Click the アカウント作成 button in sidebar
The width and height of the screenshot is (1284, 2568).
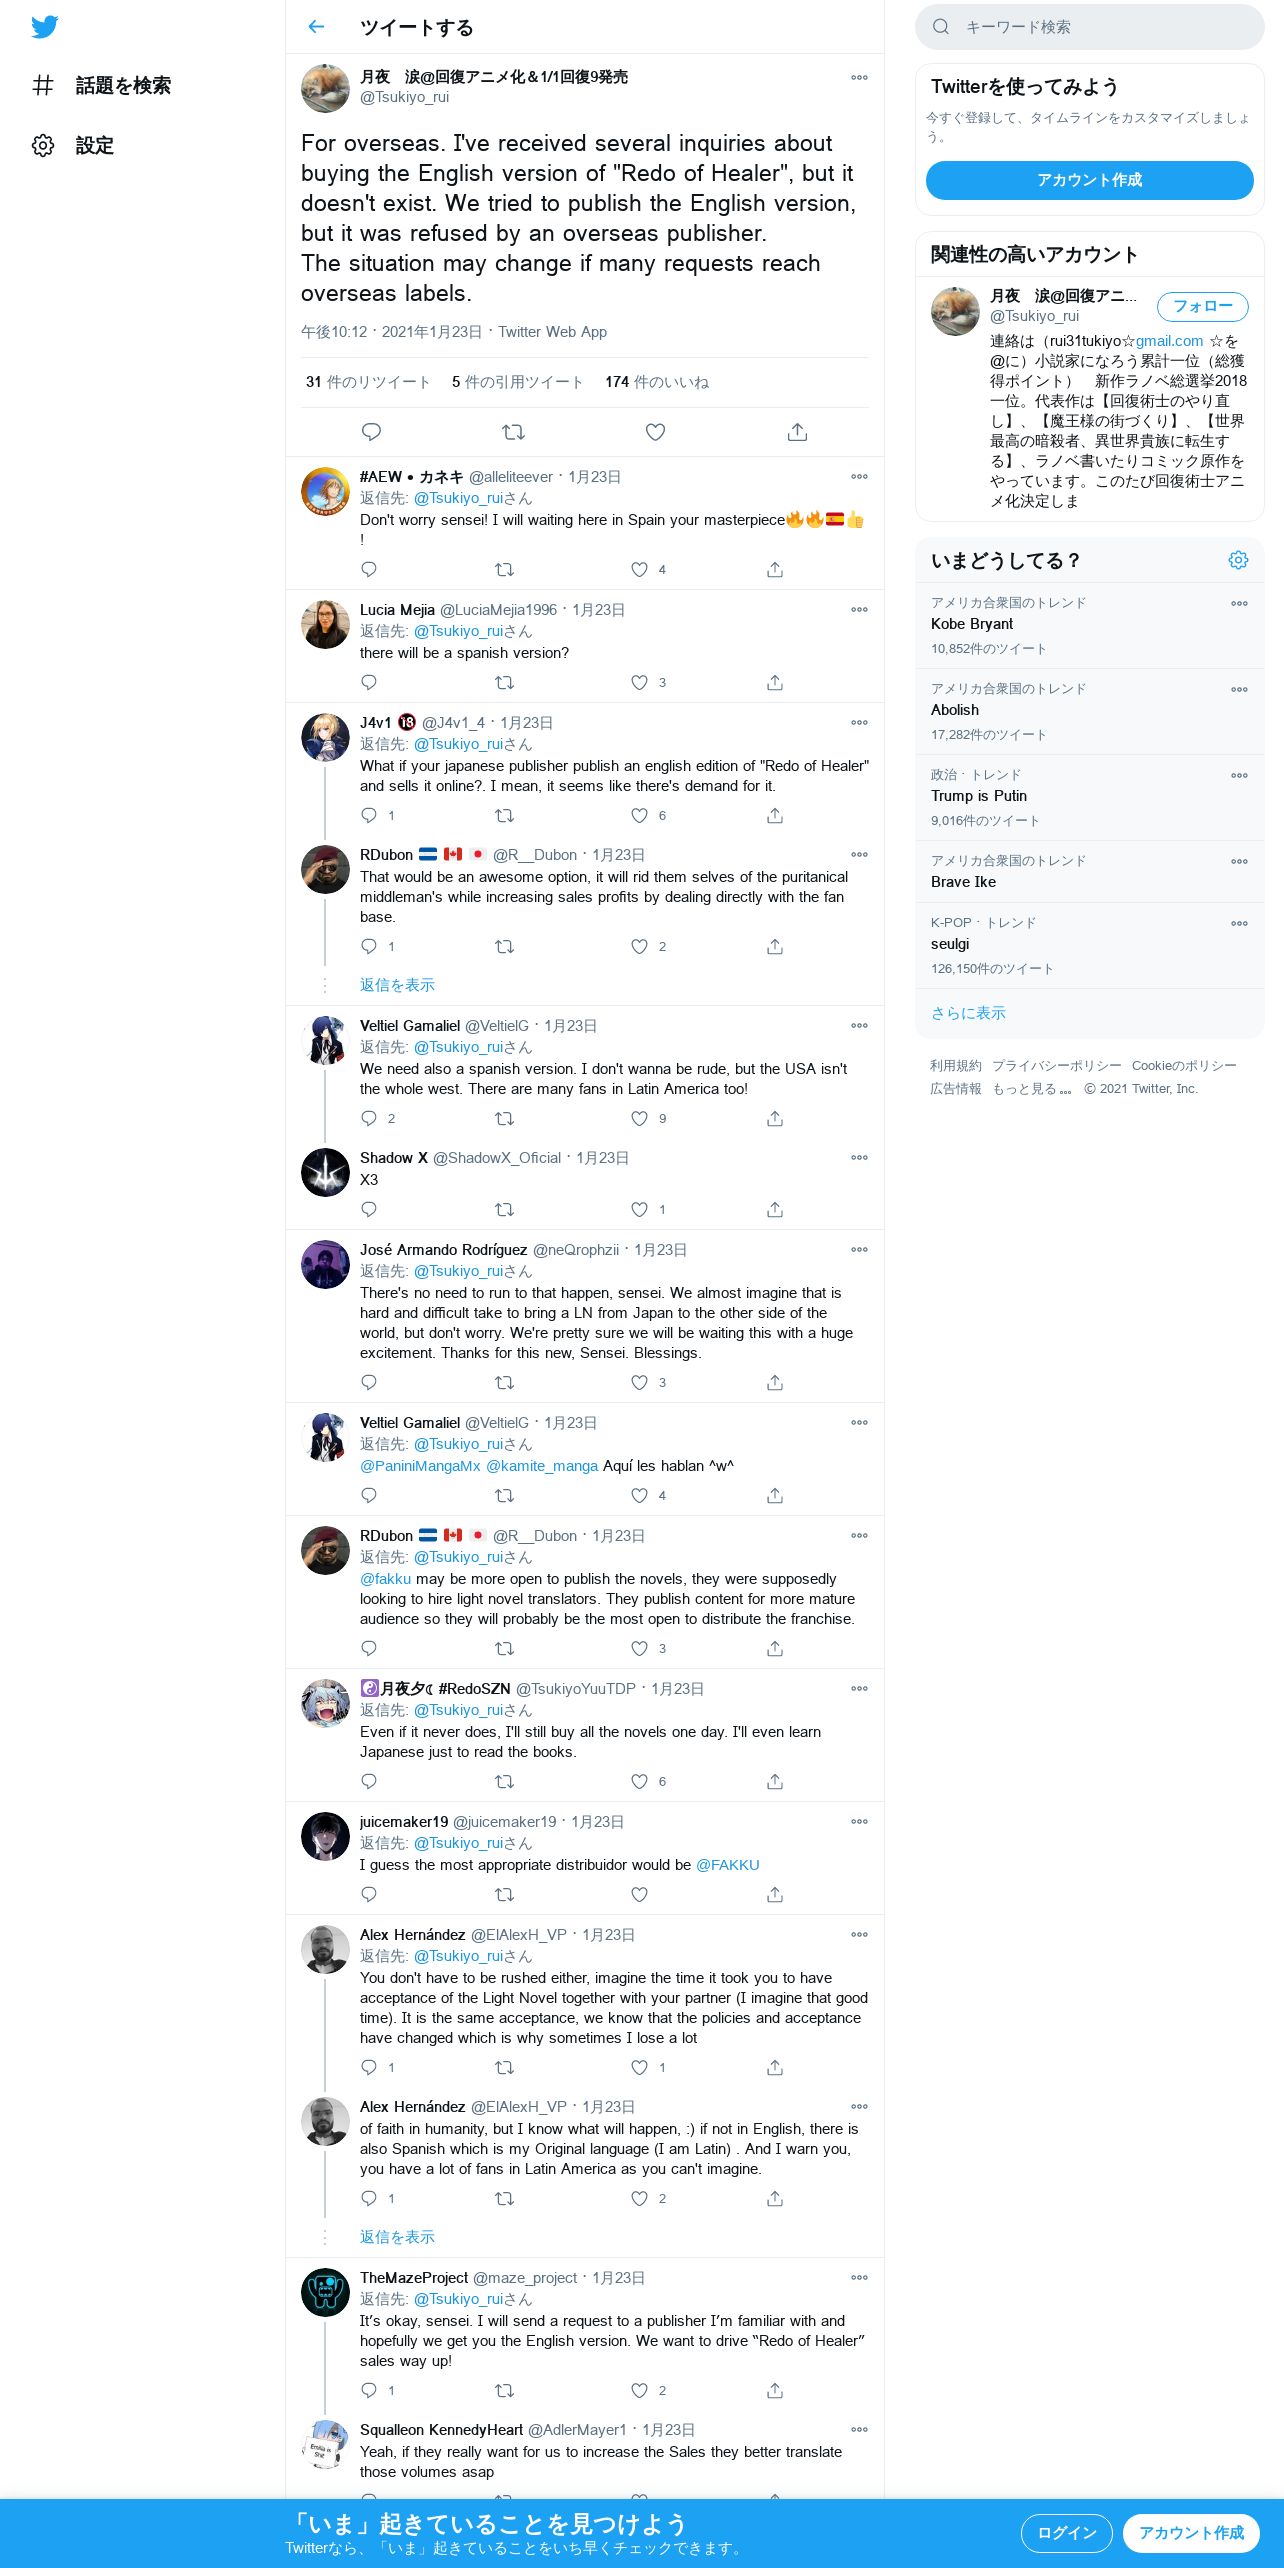click(1089, 180)
